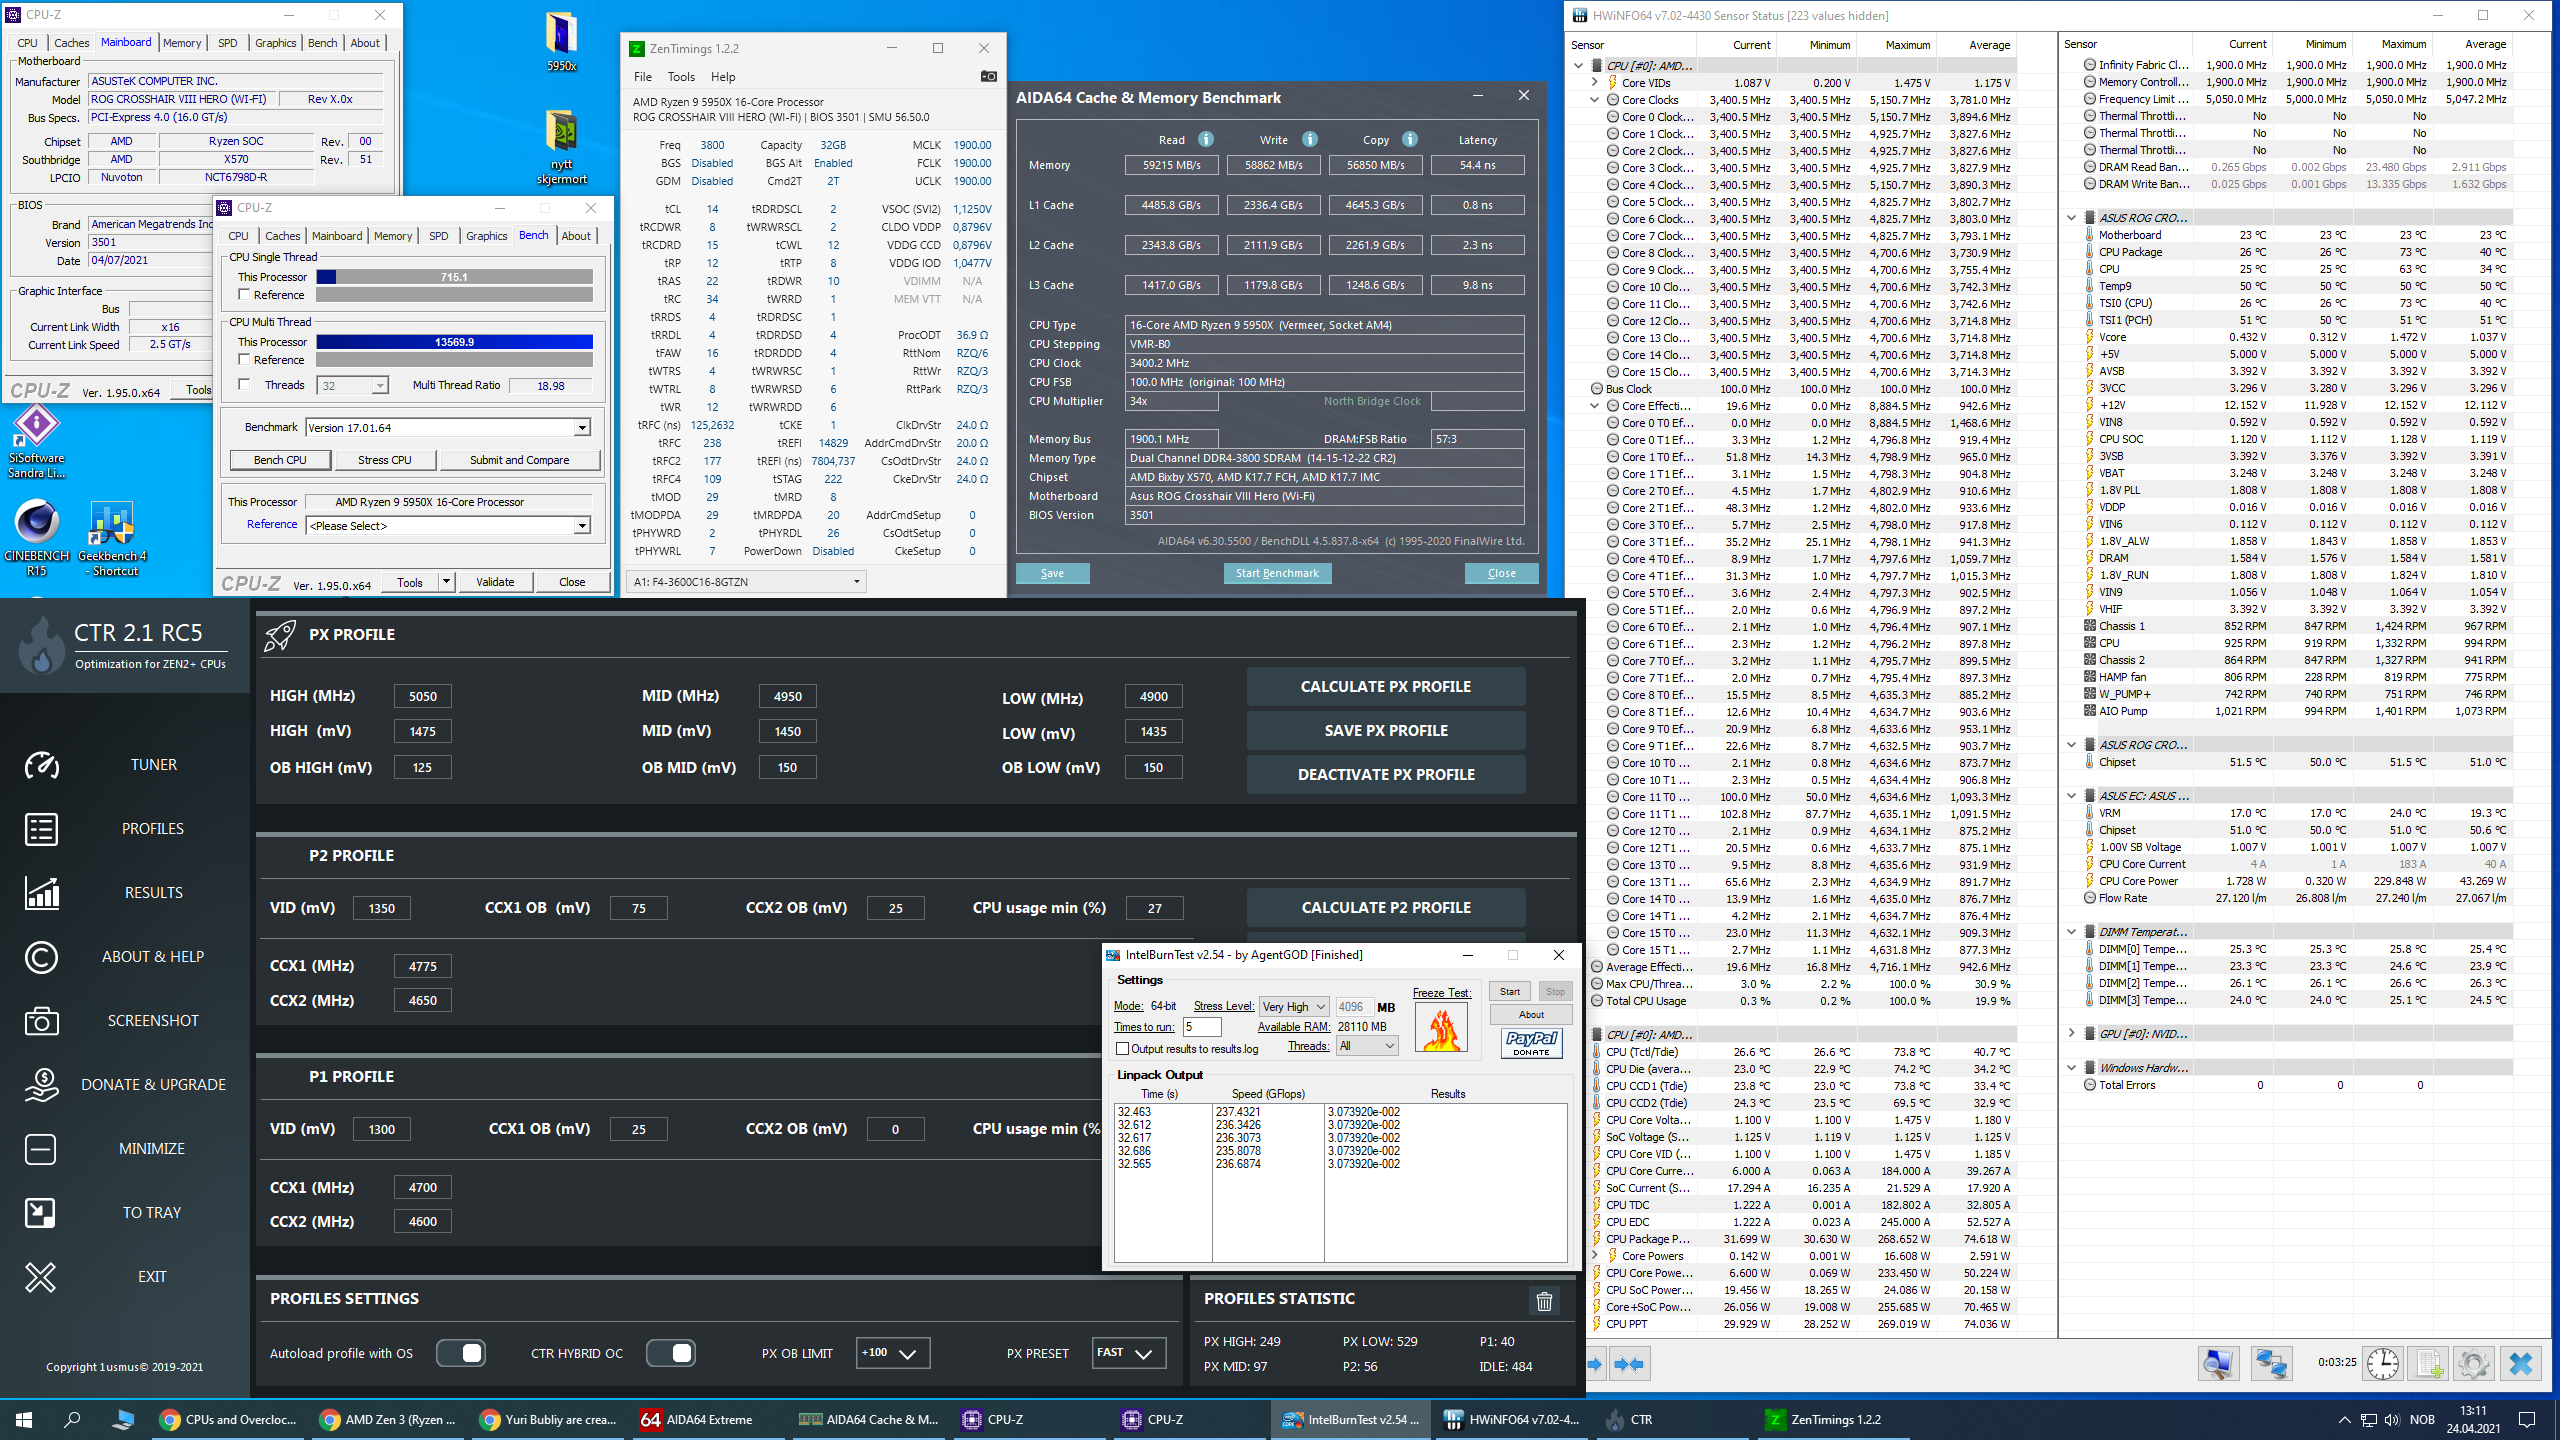
Task: Open ZenTimings DIMM slot selector dropdown
Action: 746,582
